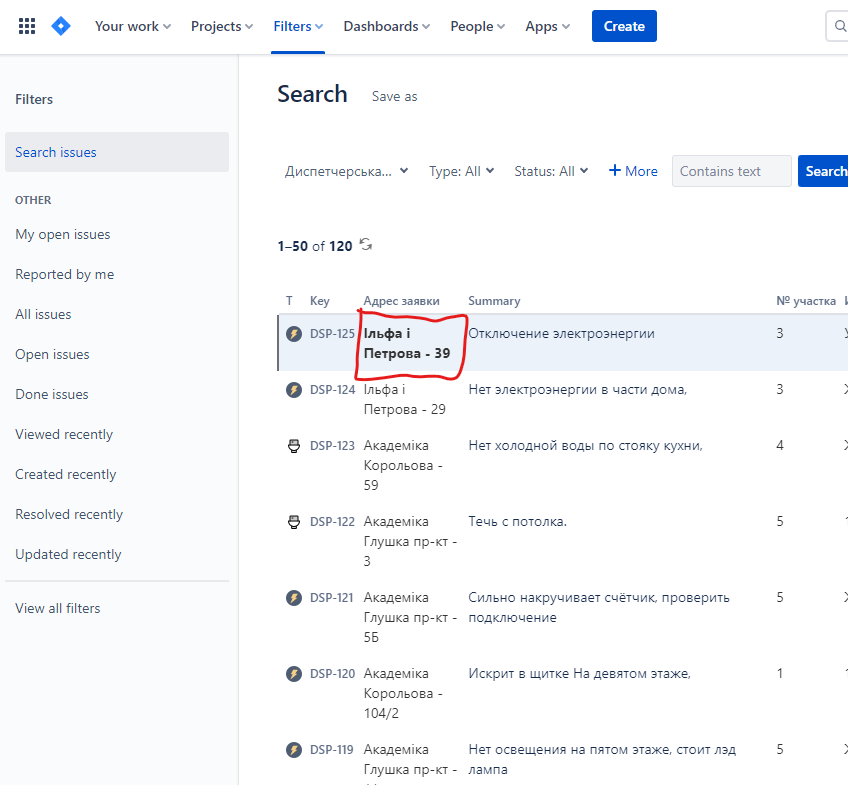Click the plumbing type icon for DSP-123

point(294,446)
